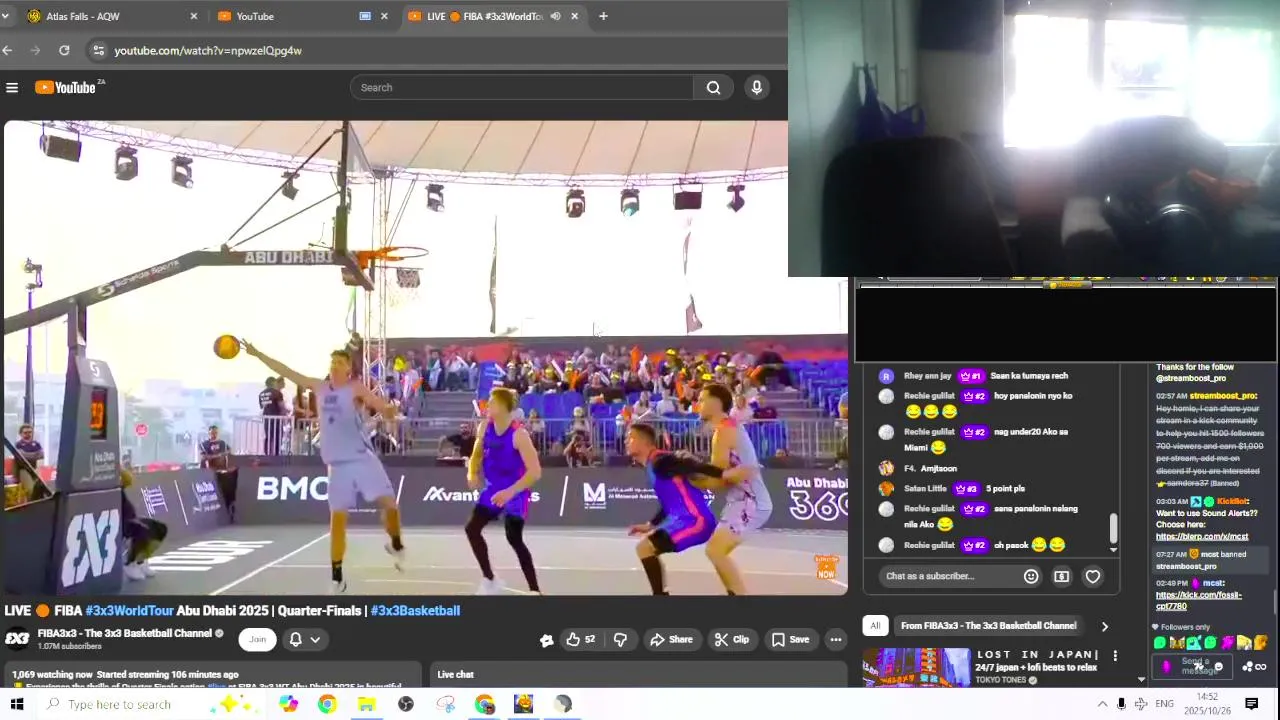The image size is (1280, 720).
Task: Open OBS Studio from the taskbar
Action: pos(405,704)
